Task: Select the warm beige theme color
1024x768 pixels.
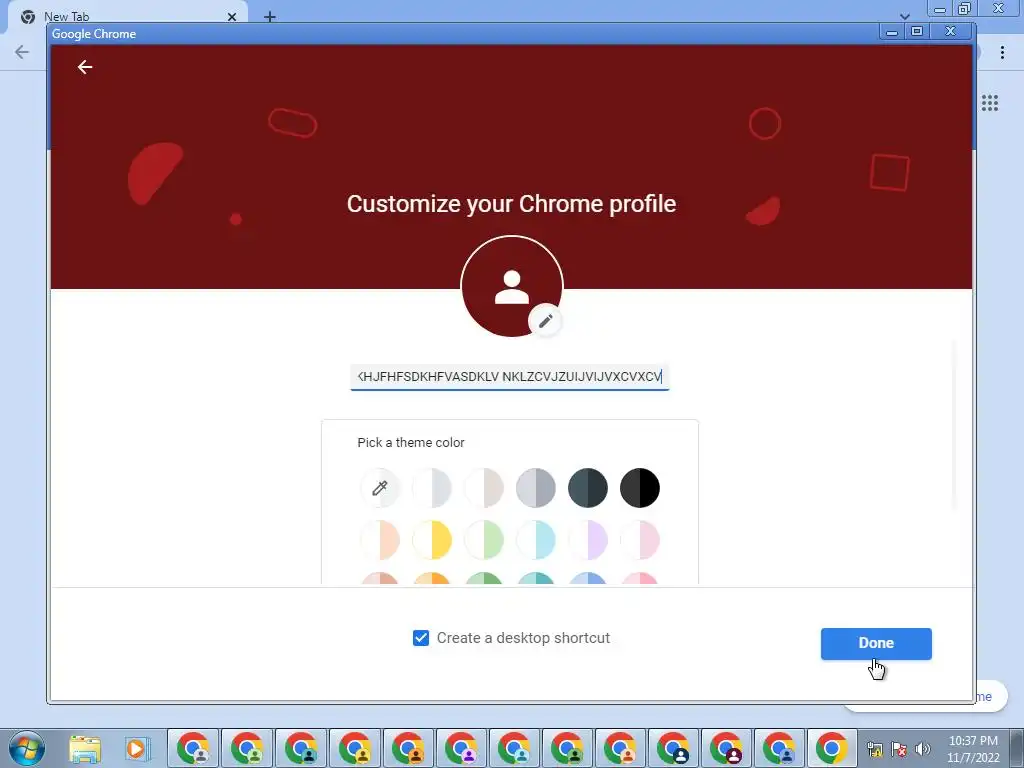Action: (484, 488)
